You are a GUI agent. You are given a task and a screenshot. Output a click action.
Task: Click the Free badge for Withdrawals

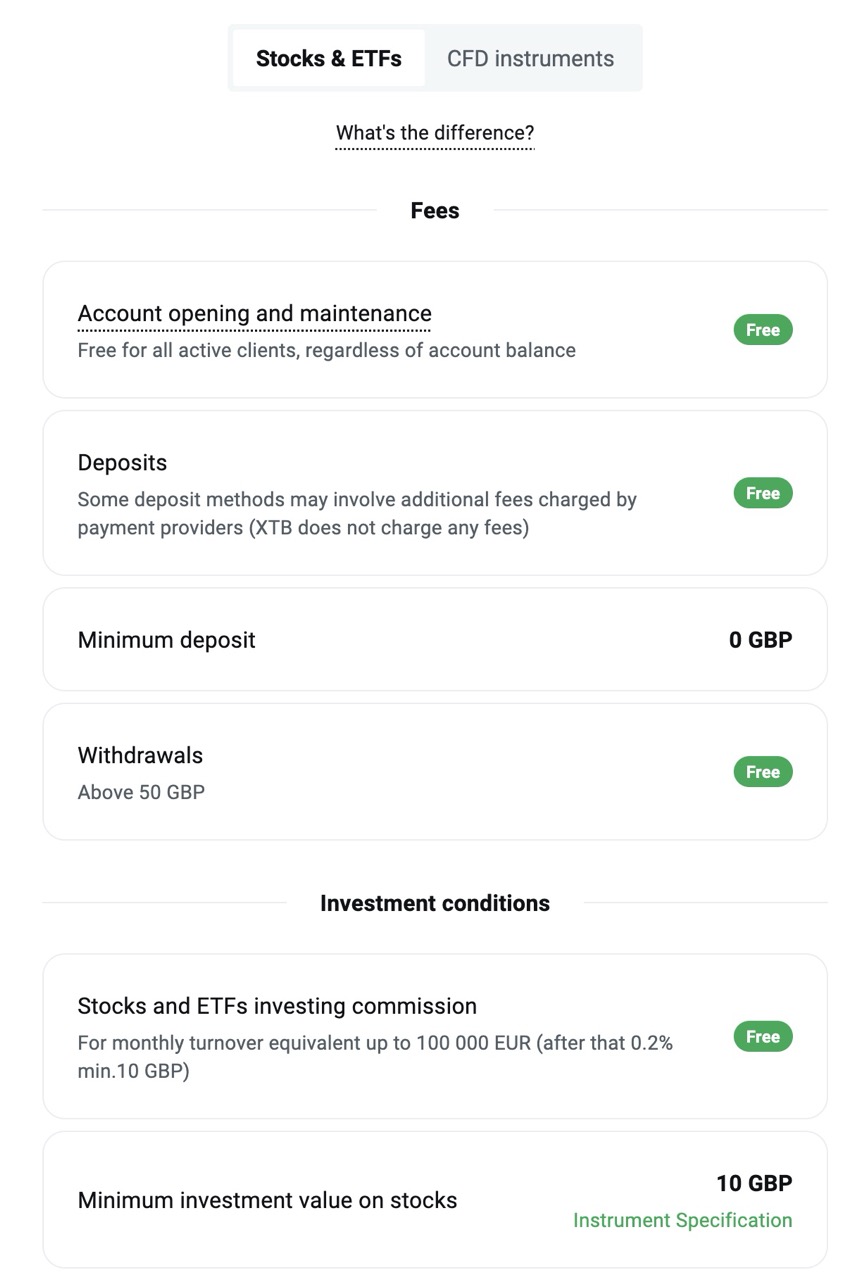coord(763,772)
